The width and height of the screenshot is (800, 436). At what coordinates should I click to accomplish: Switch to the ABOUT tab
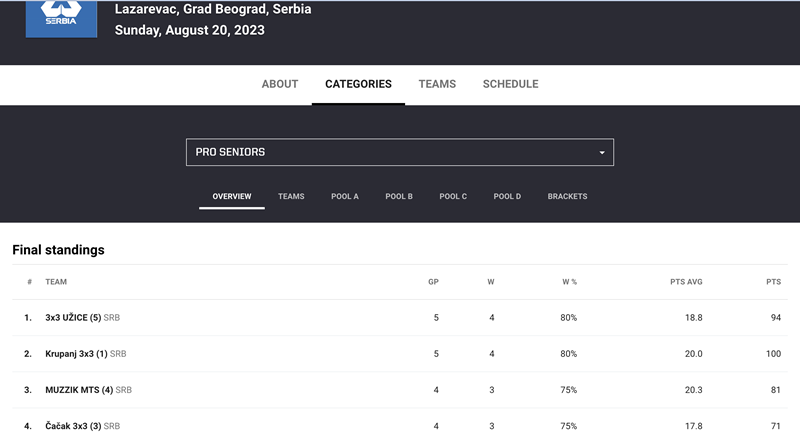(280, 84)
